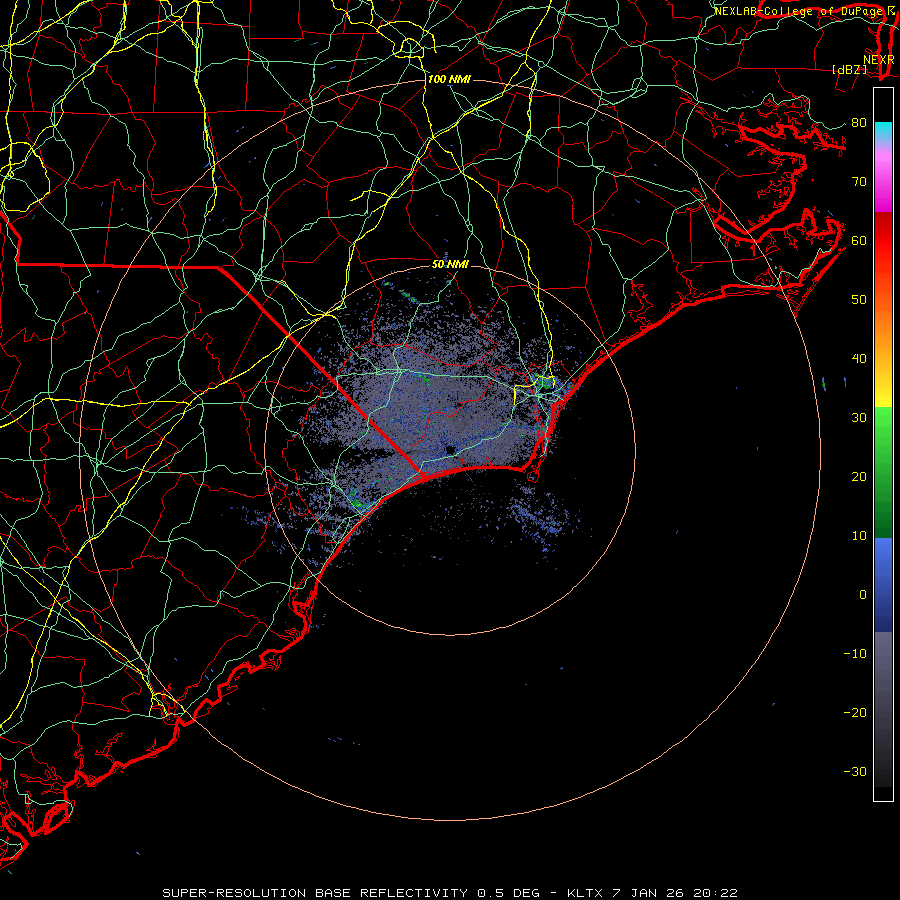The height and width of the screenshot is (900, 900).
Task: Click the "KLTX" station ID in the caption
Action: [585, 893]
